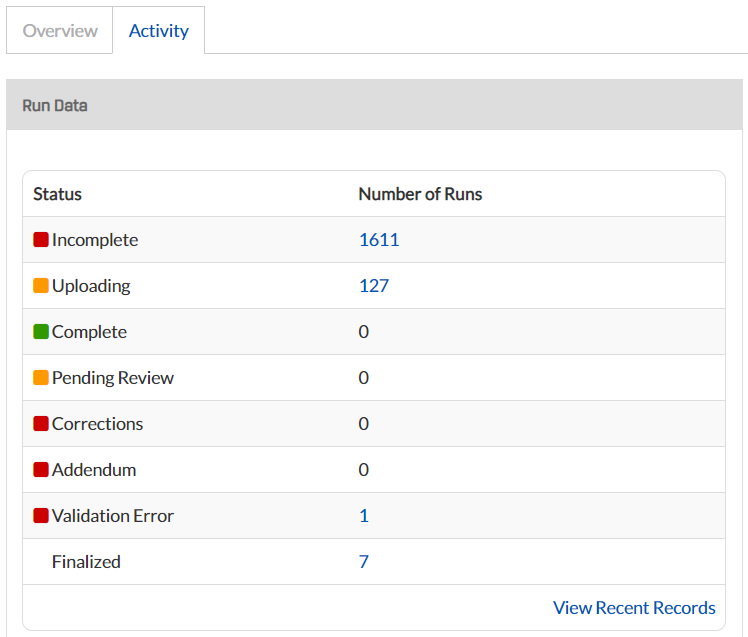Select the Activity tab
The image size is (748, 637).
159,31
